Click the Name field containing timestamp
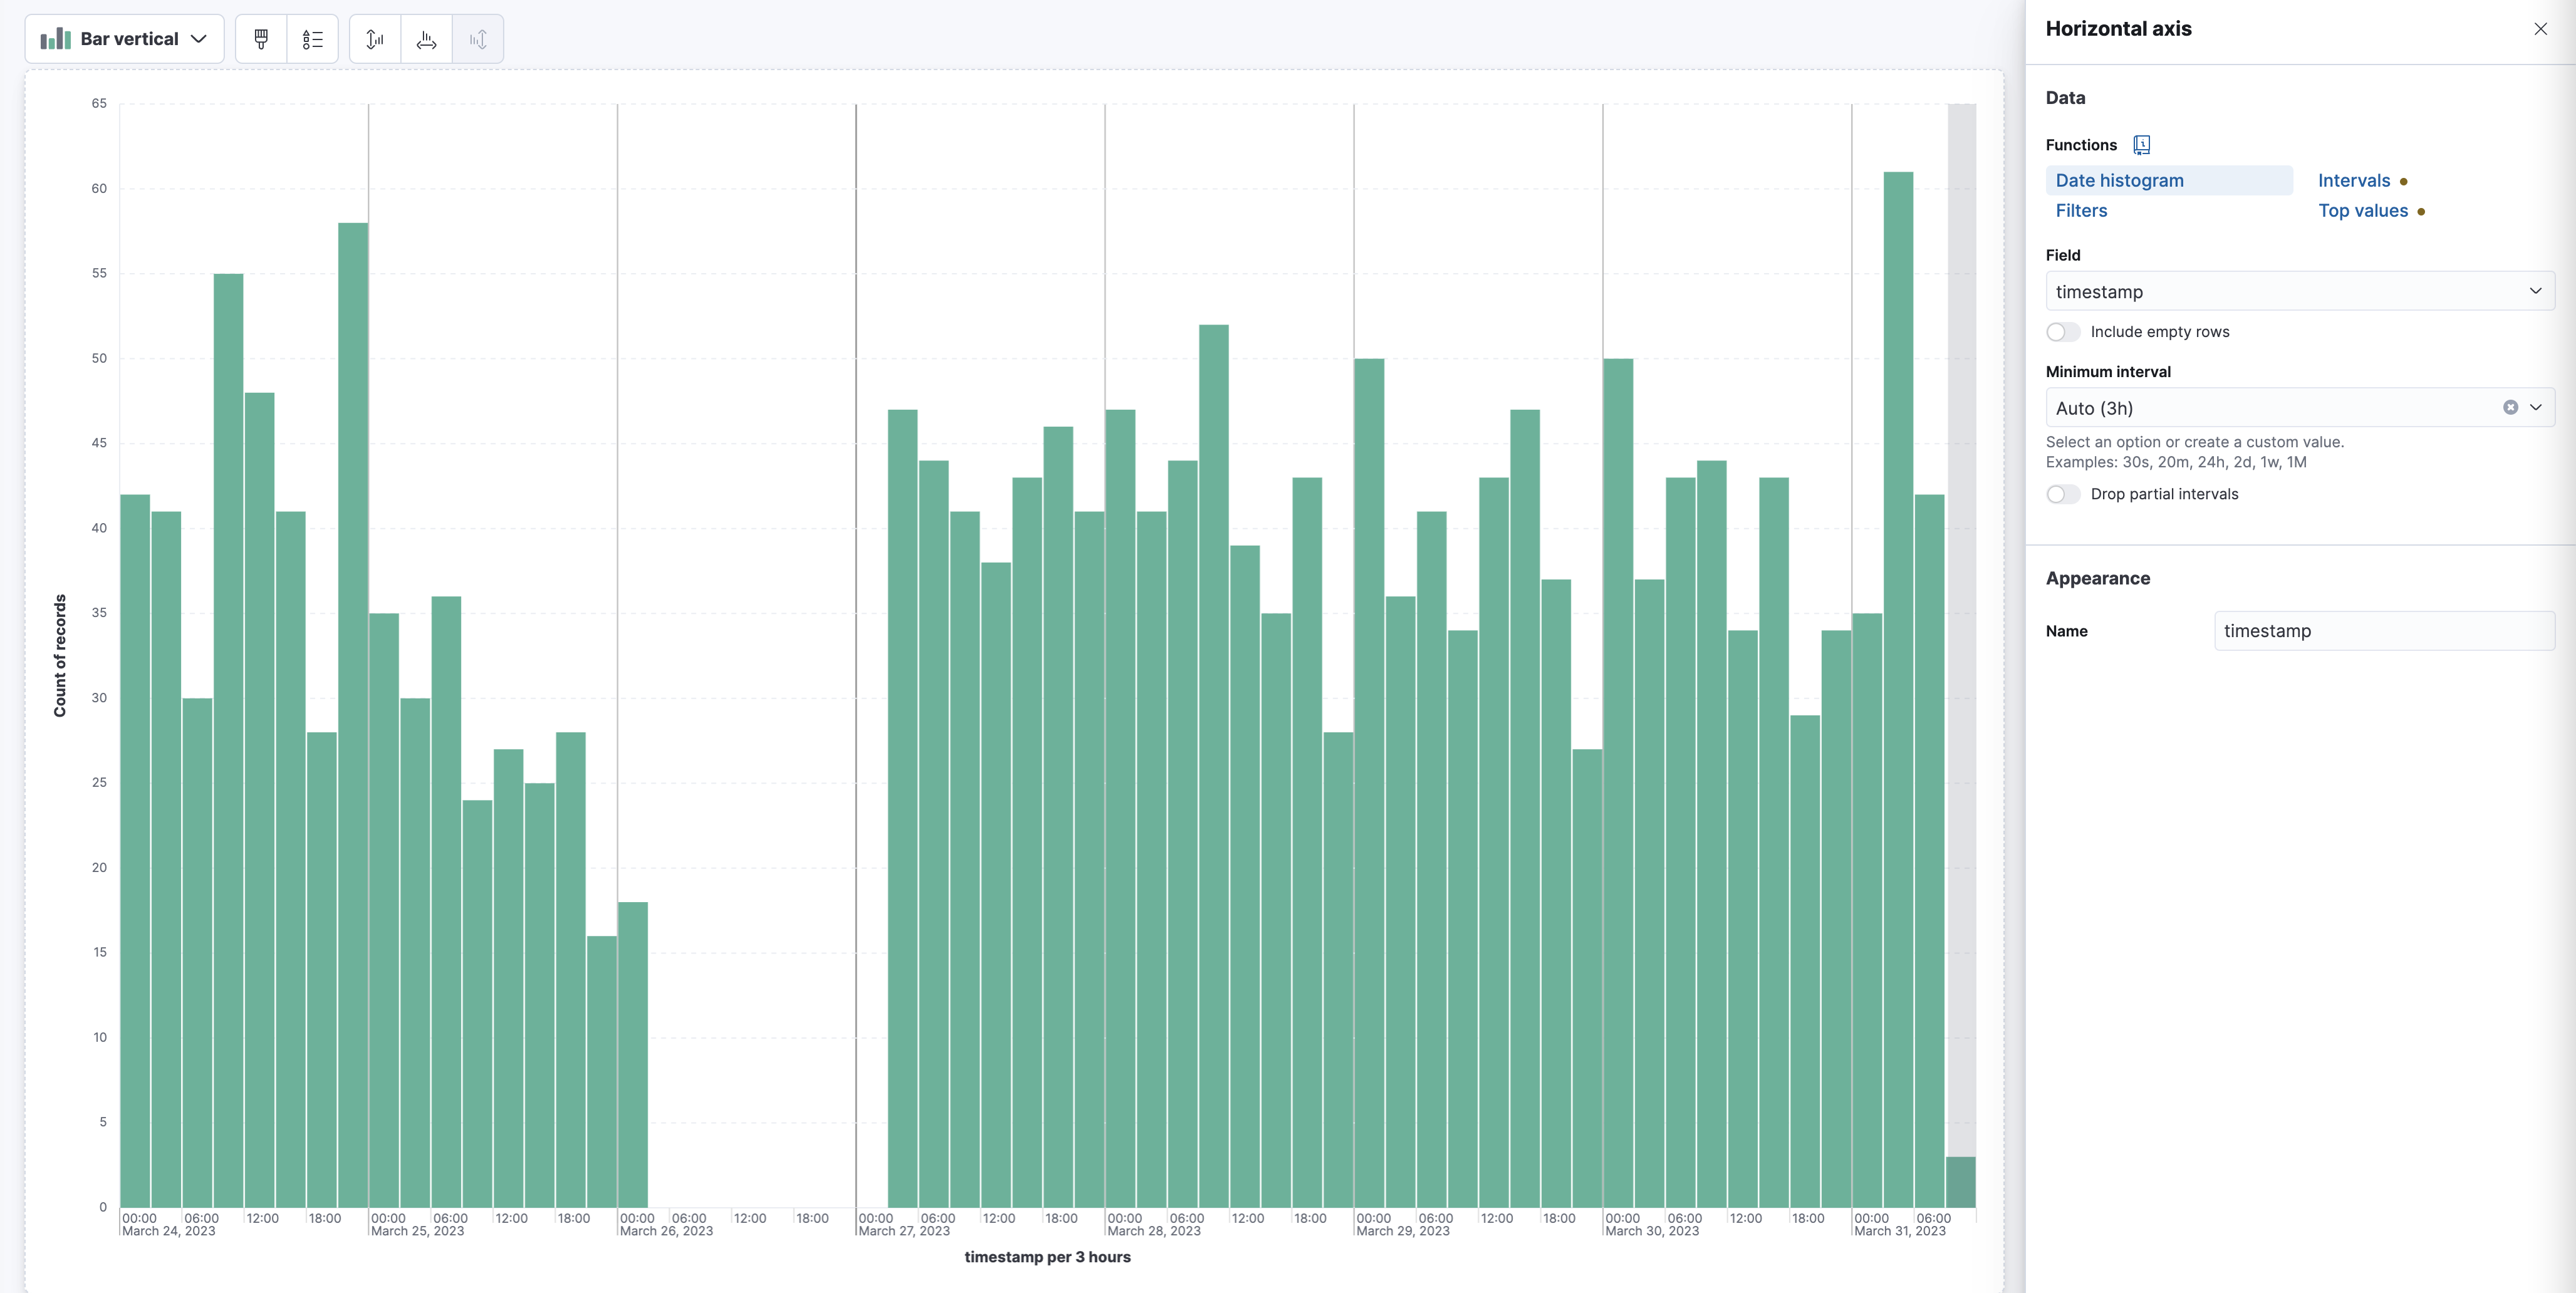The image size is (2576, 1293). [x=2384, y=630]
